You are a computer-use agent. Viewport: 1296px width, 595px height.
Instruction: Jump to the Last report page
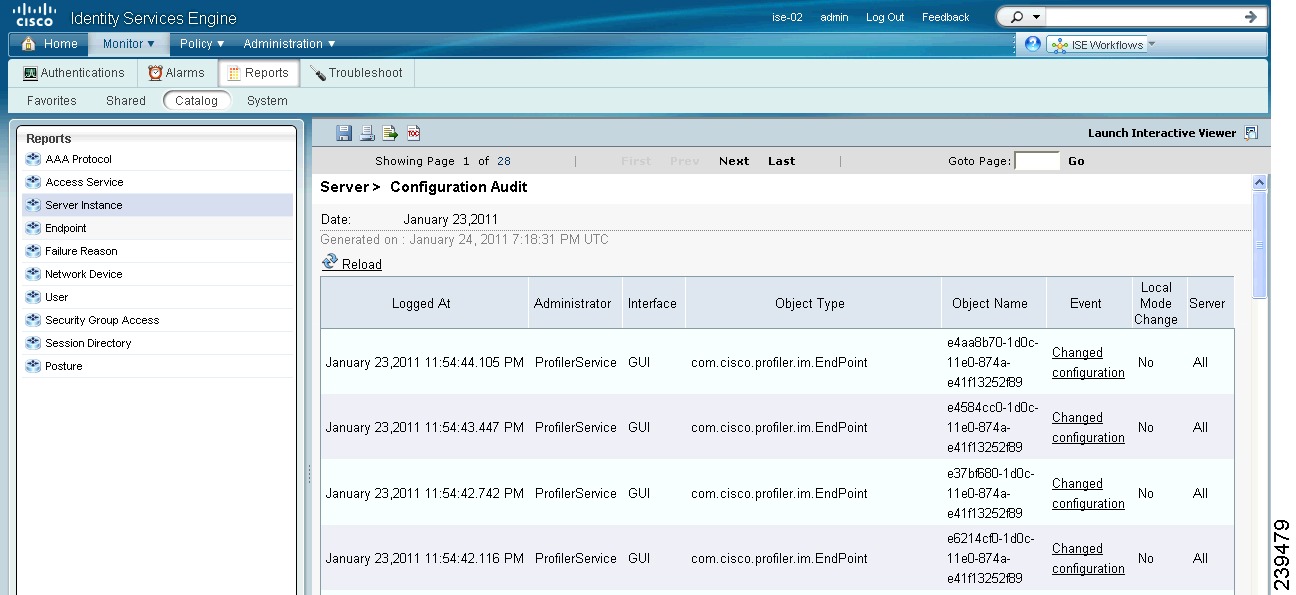click(782, 161)
